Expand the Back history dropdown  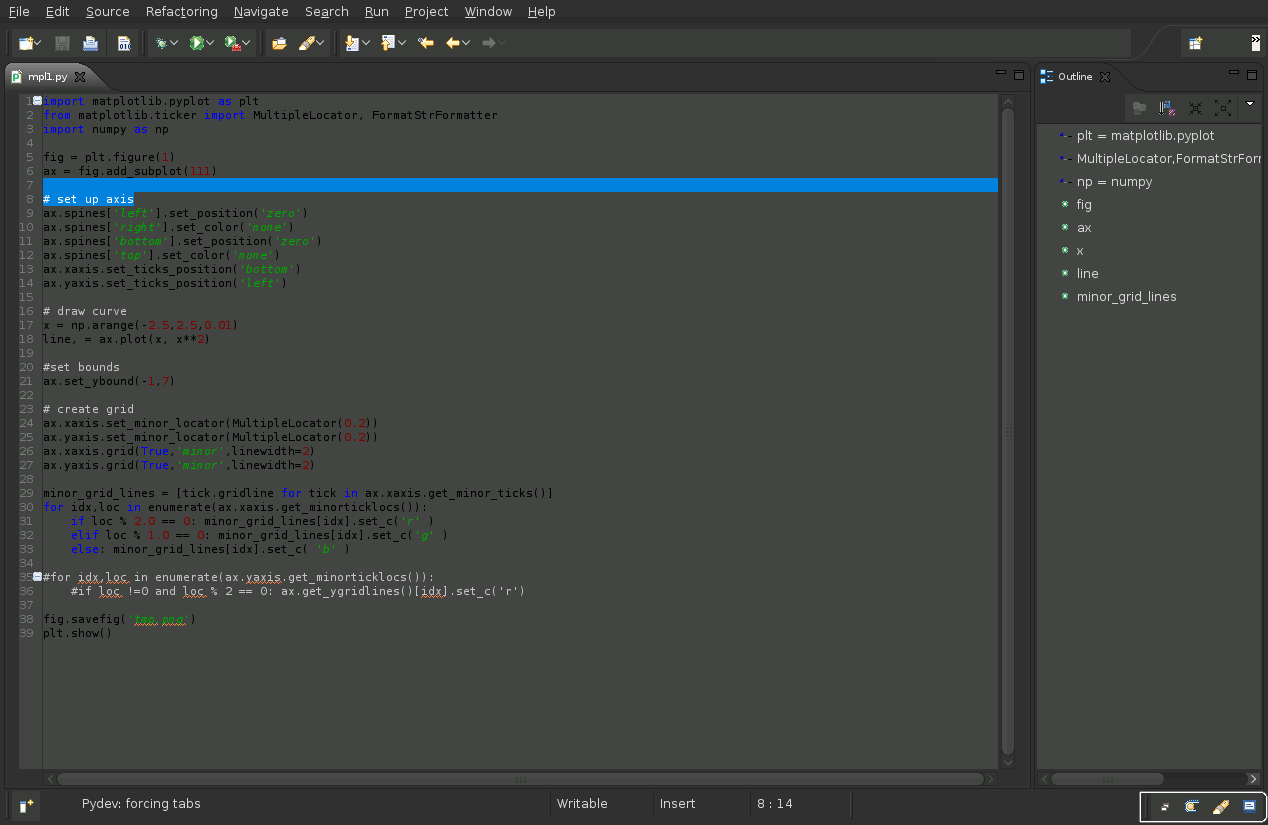point(466,43)
